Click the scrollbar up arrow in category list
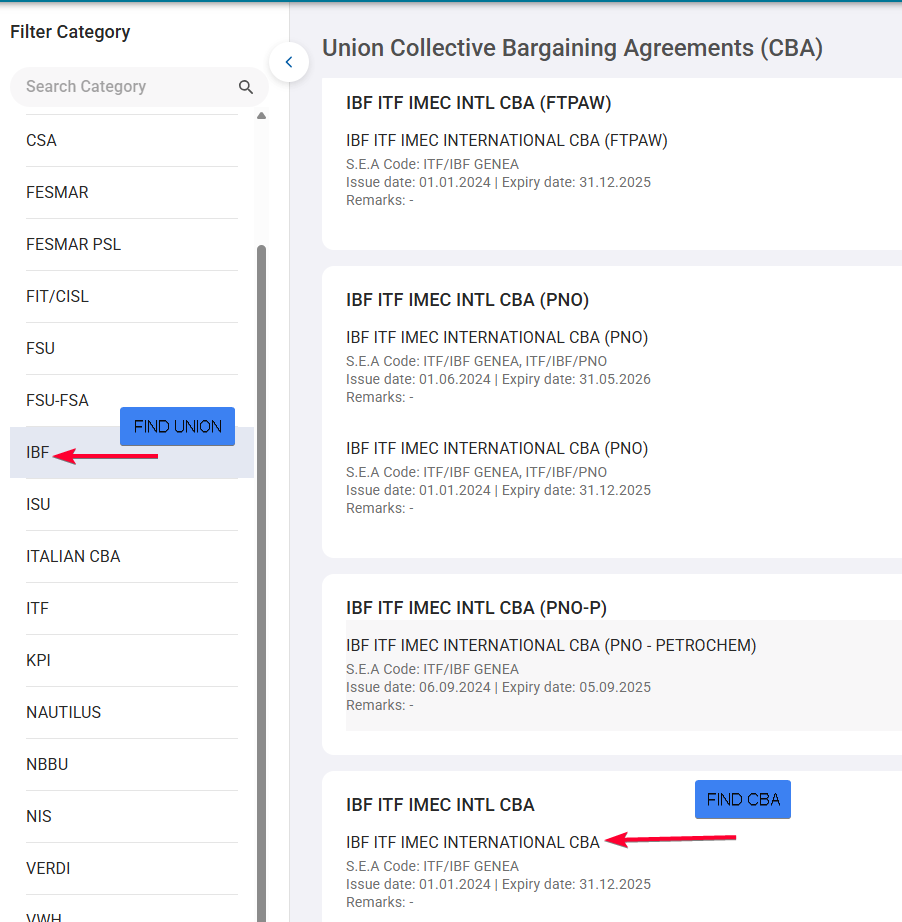The width and height of the screenshot is (902, 922). click(262, 116)
